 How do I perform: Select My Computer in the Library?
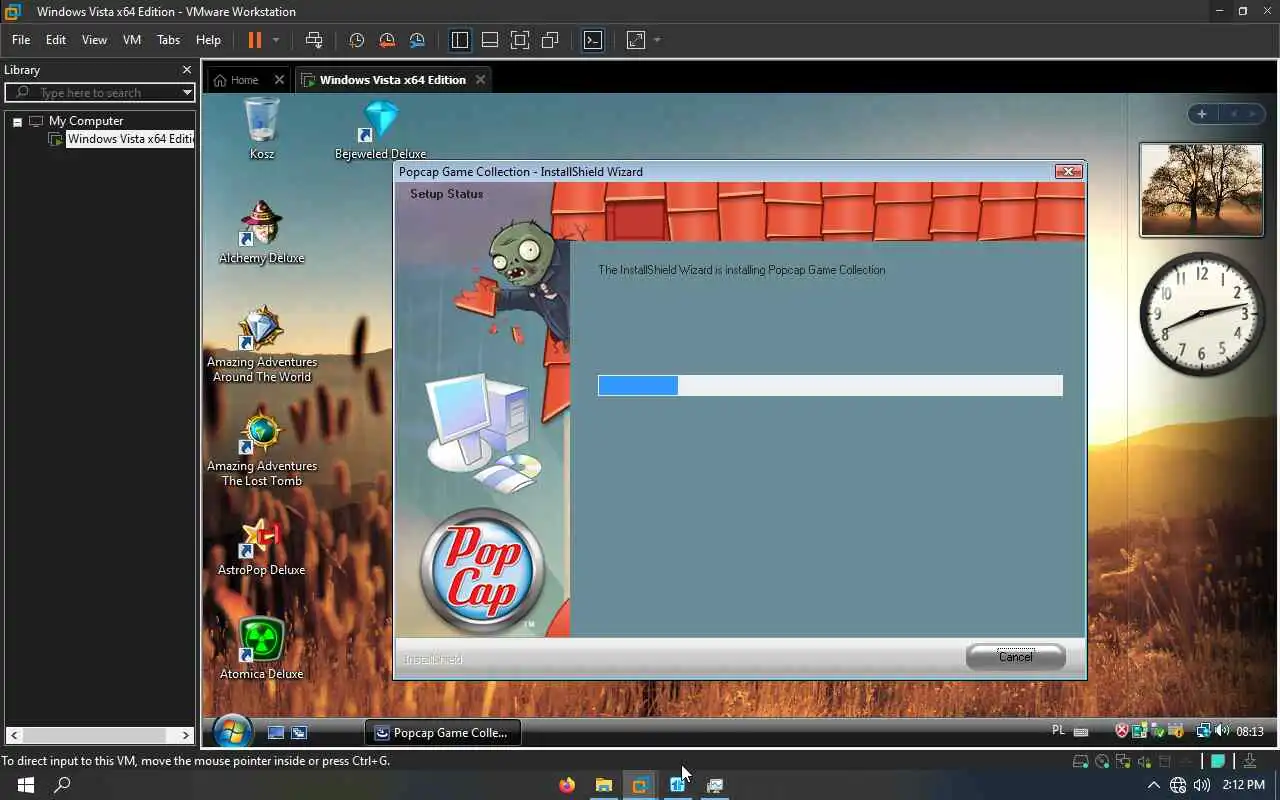pos(86,121)
